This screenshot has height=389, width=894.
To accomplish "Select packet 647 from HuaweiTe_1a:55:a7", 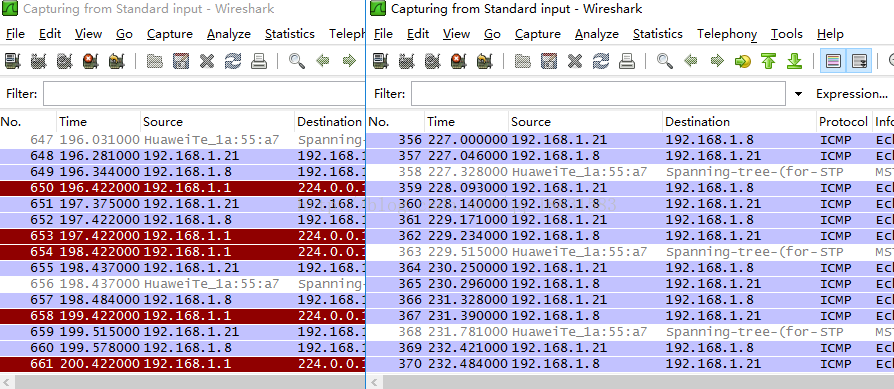I will click(182, 140).
